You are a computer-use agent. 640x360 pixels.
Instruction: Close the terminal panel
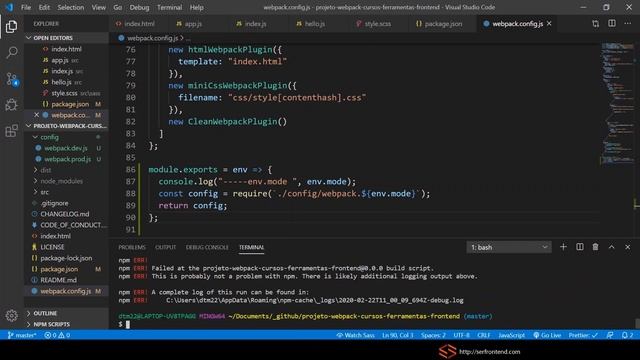click(x=628, y=247)
